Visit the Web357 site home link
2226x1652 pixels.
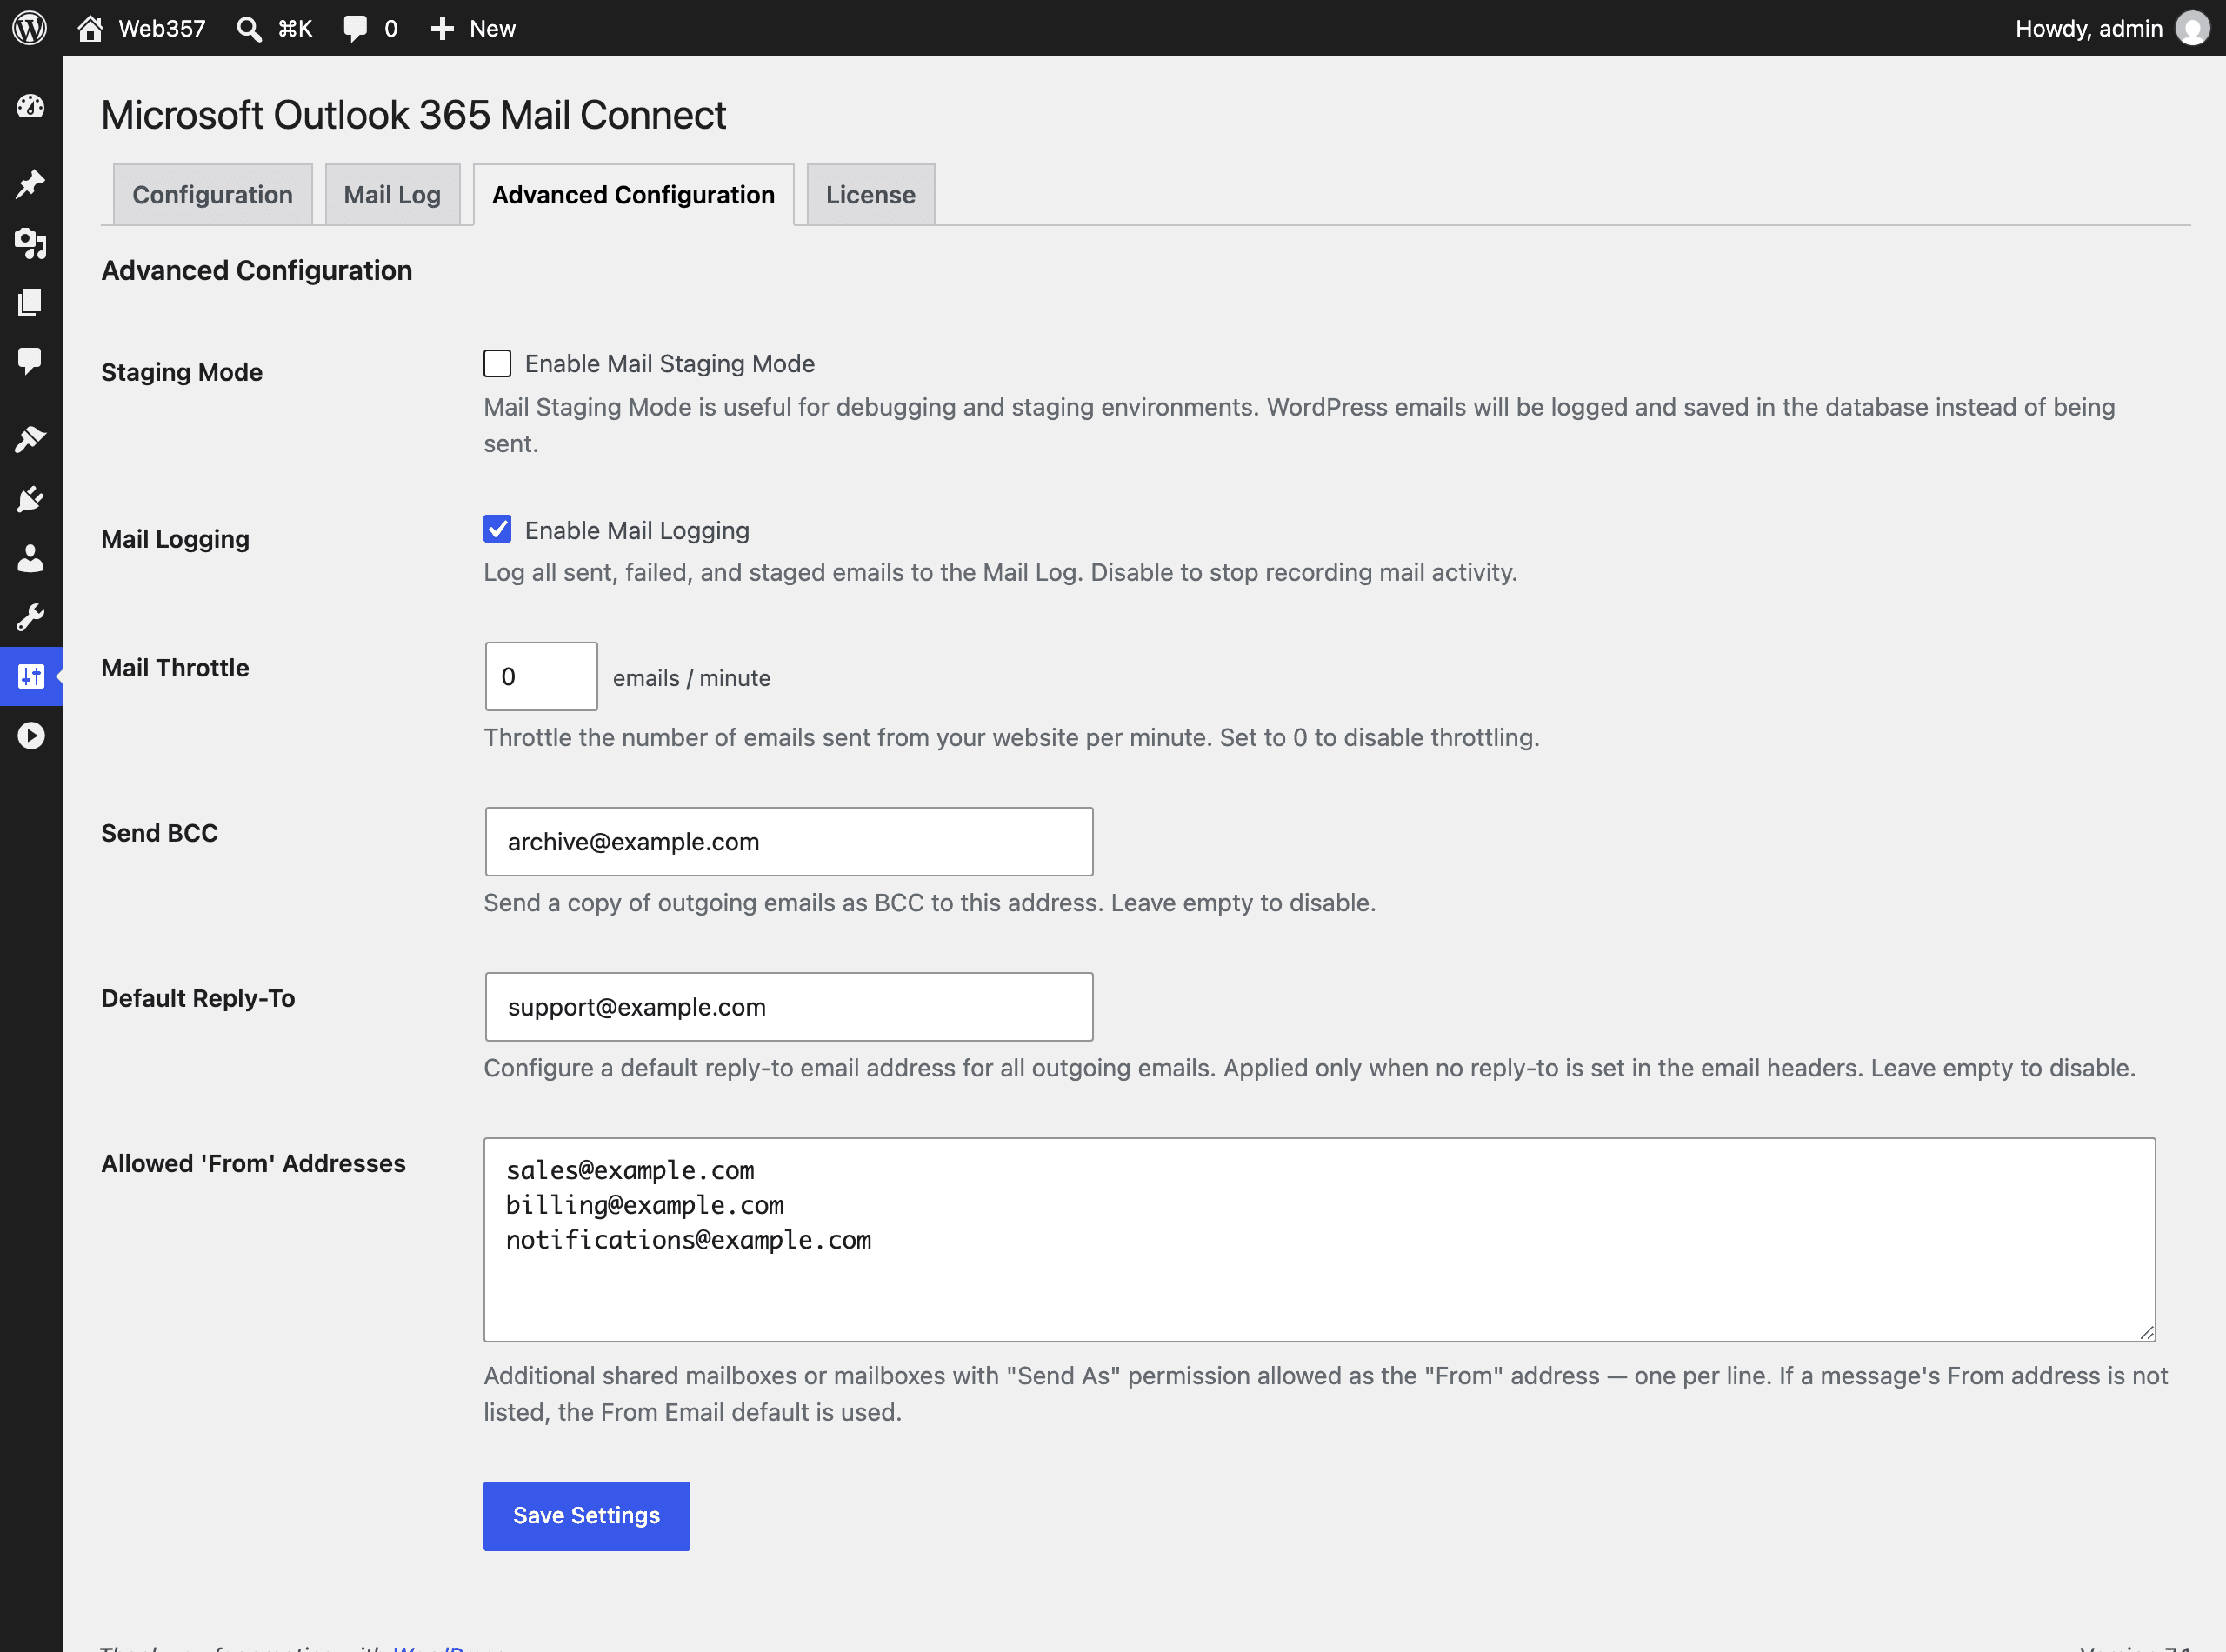click(141, 28)
